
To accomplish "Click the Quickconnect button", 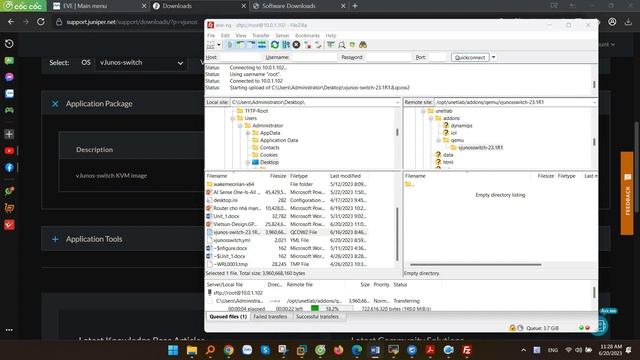I will [x=470, y=58].
